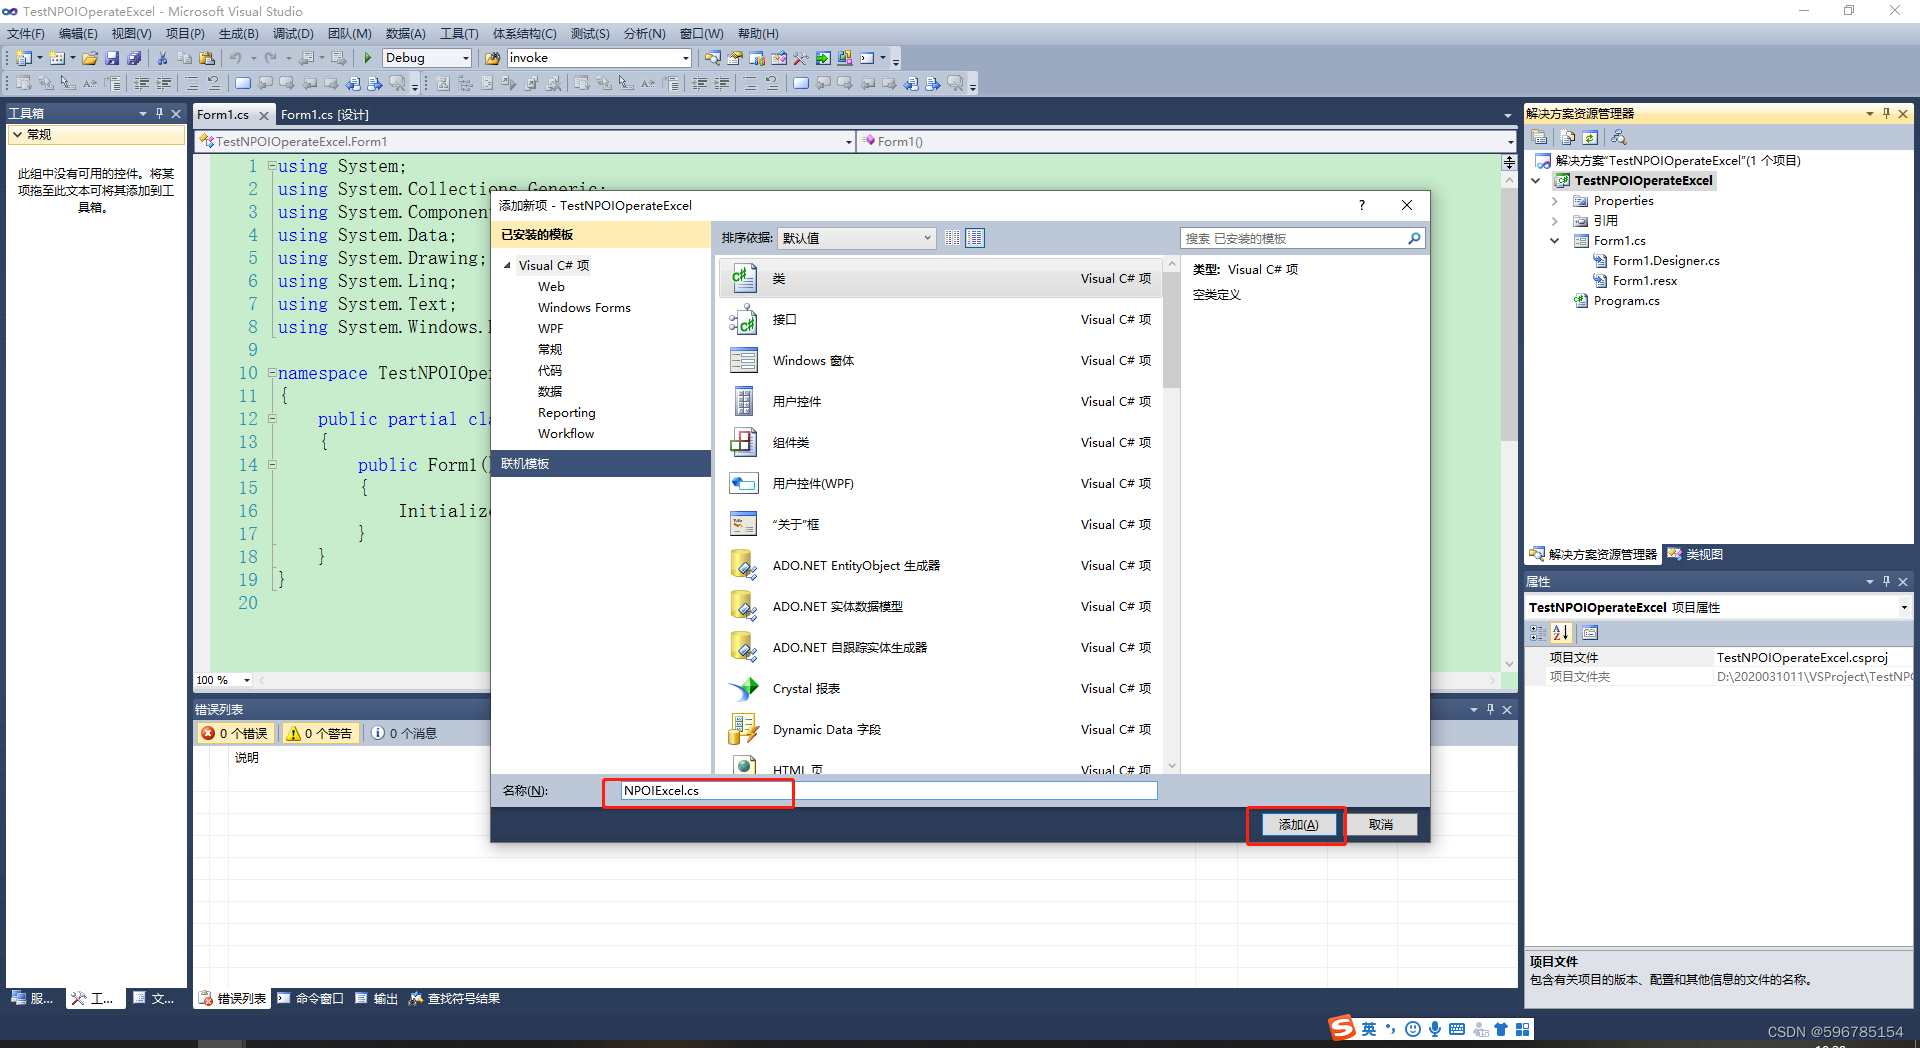
Task: Select the Crystal 报表 template
Action: [x=941, y=688]
